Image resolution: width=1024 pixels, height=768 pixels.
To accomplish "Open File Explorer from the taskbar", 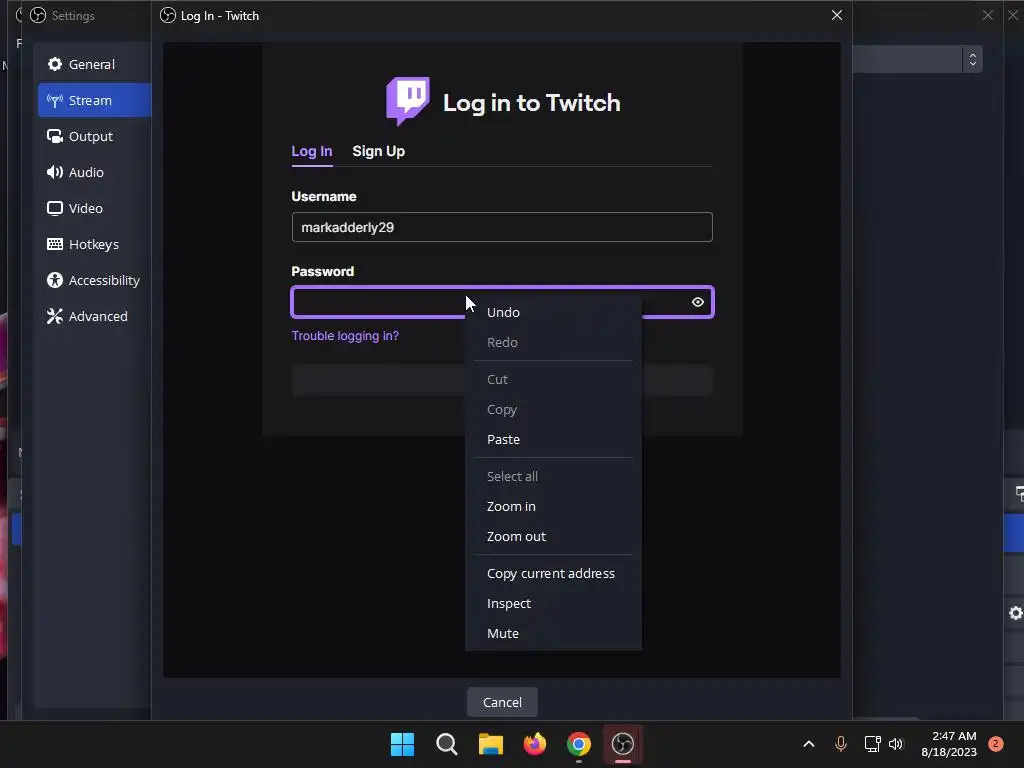I will tap(490, 744).
